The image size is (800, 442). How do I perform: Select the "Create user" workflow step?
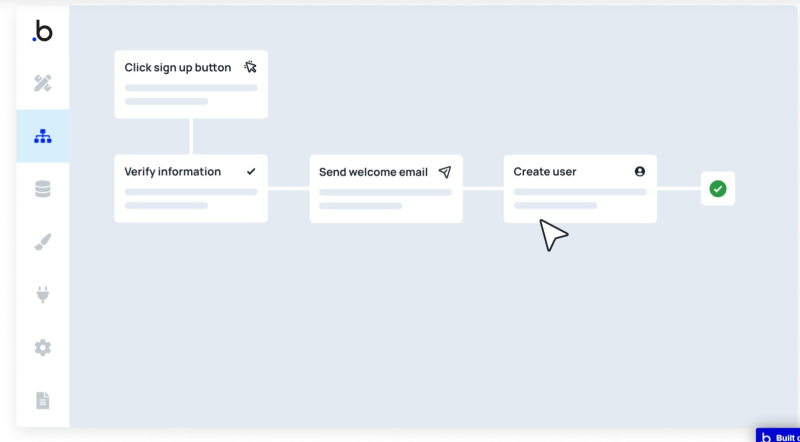pyautogui.click(x=580, y=189)
